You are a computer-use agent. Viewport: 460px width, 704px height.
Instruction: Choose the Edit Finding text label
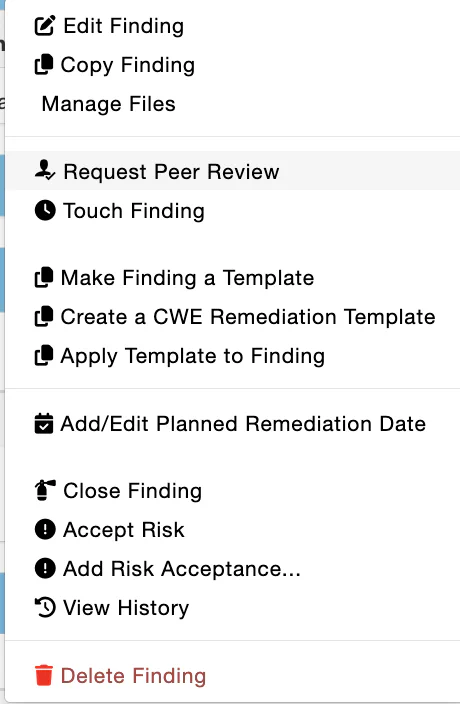point(123,26)
